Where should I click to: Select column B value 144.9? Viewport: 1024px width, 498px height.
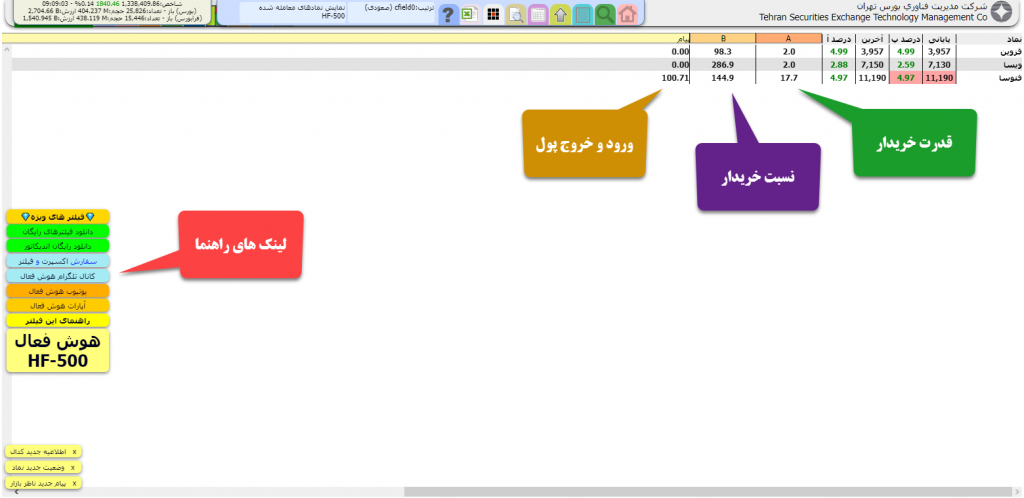coord(723,78)
